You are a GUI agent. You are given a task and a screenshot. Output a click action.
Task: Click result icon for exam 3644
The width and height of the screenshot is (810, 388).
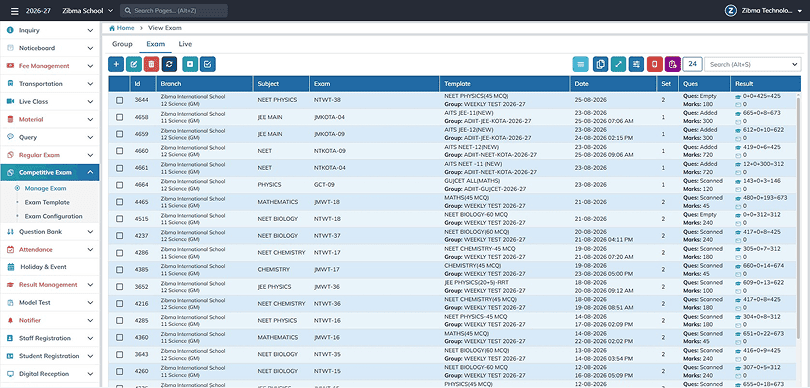click(x=737, y=97)
